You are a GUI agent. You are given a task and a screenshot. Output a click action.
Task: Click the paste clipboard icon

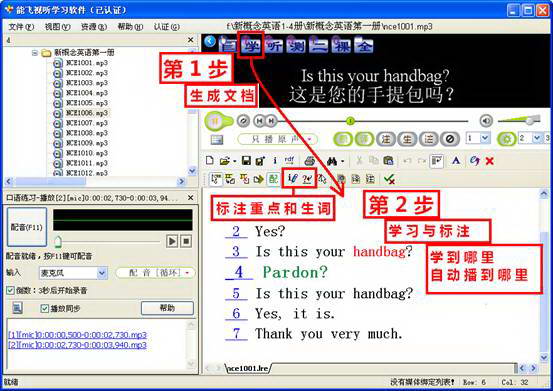388,161
